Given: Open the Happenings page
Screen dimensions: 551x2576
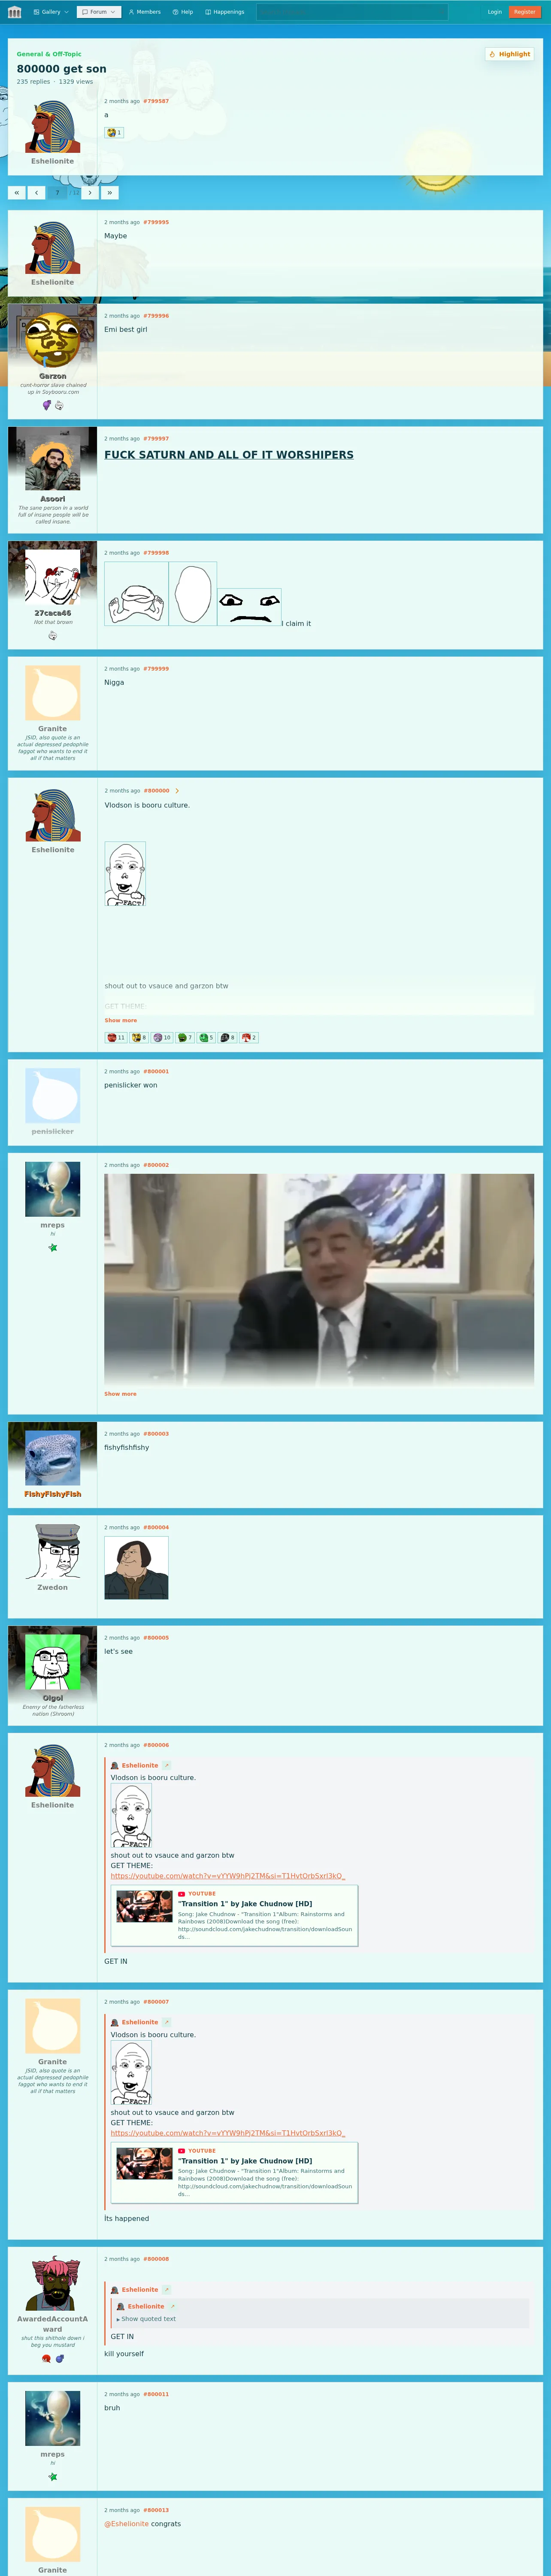Looking at the screenshot, I should (225, 12).
